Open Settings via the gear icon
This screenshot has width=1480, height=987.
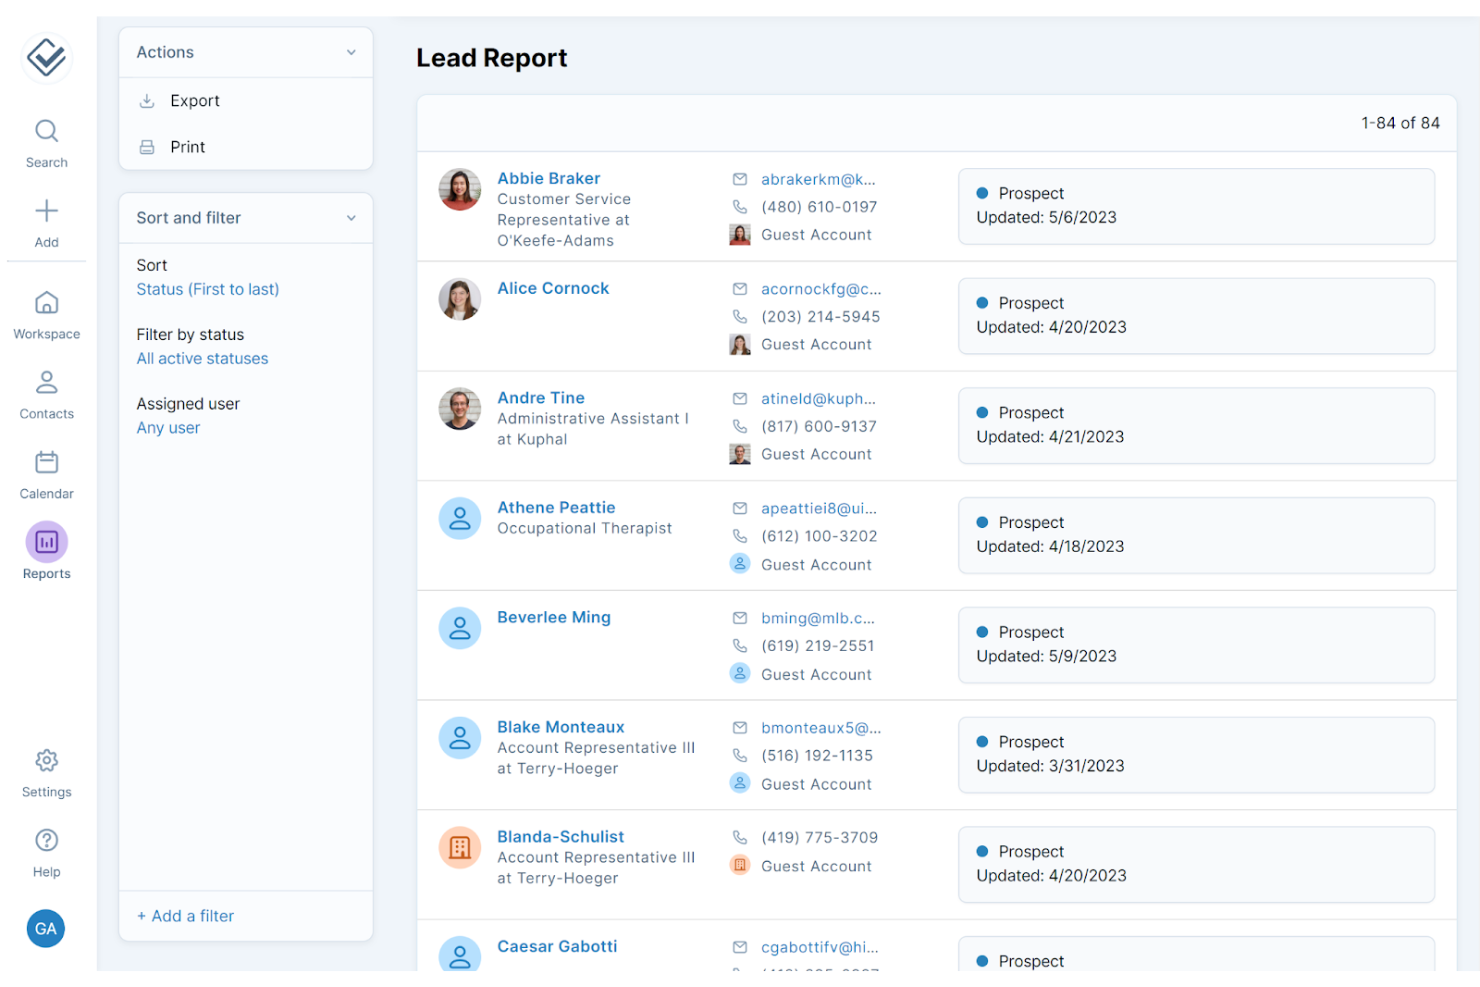(46, 760)
